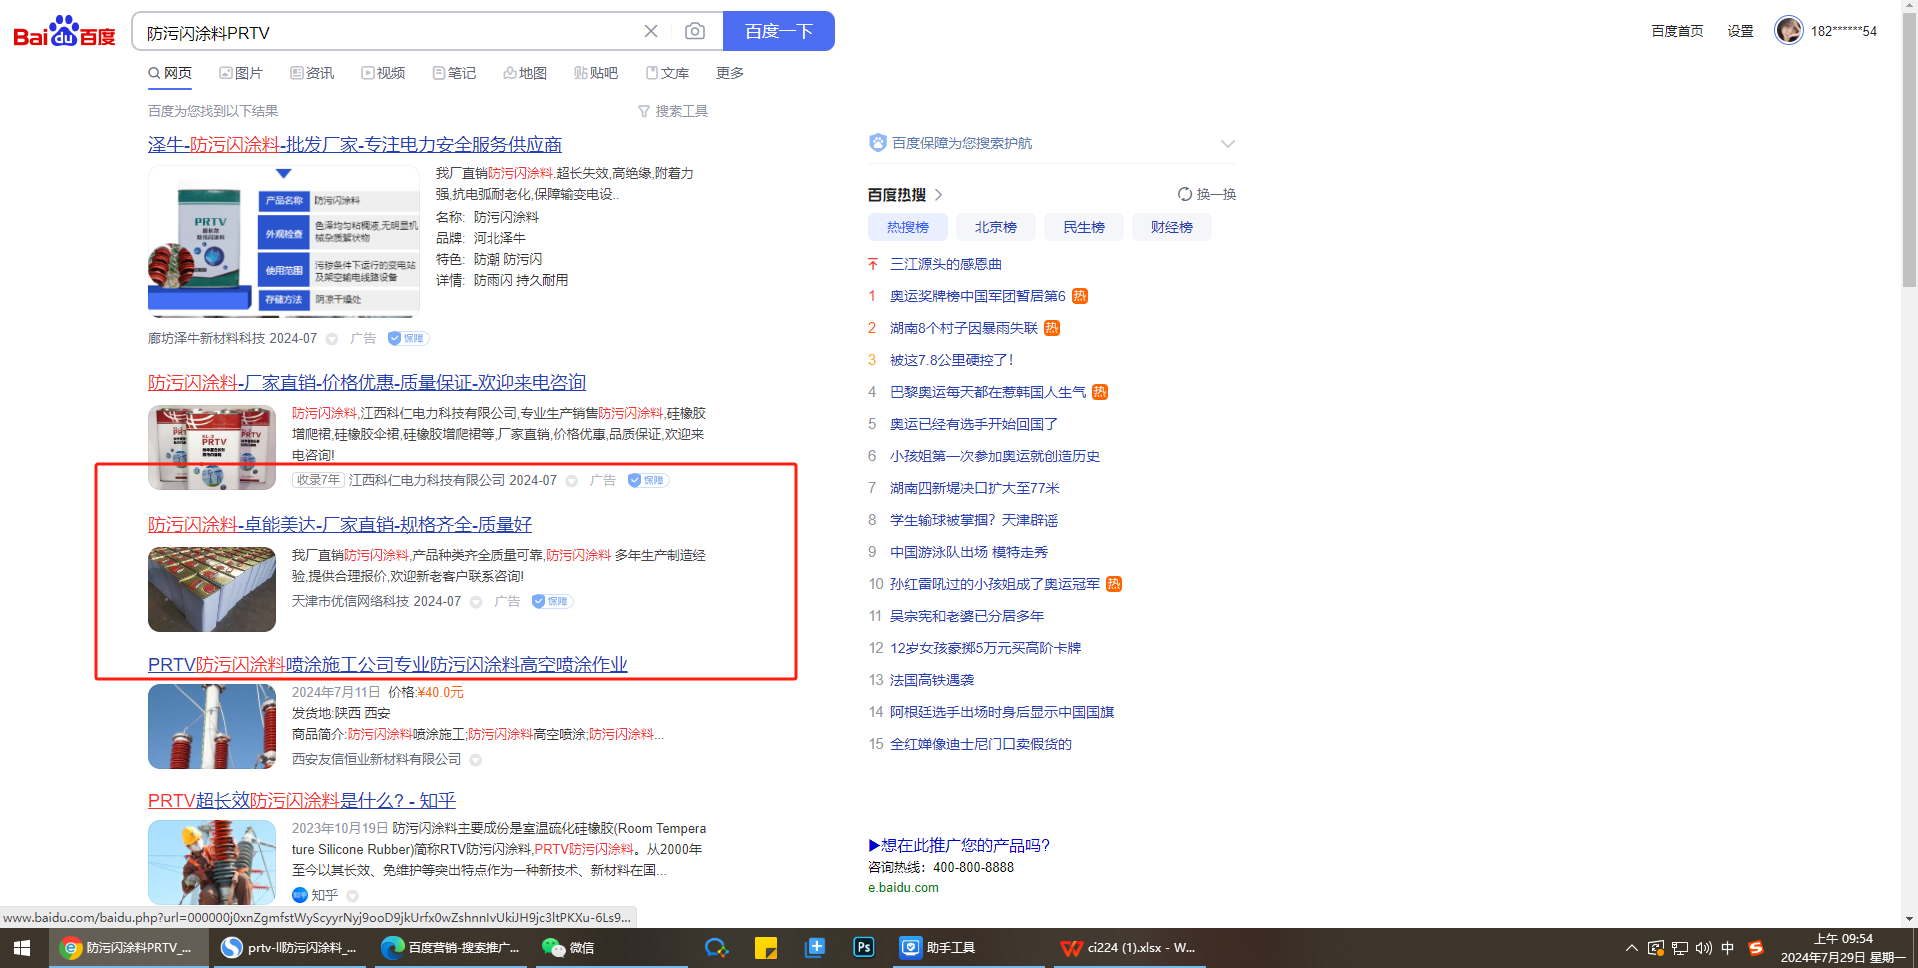Open the Windows Start menu

click(x=22, y=948)
